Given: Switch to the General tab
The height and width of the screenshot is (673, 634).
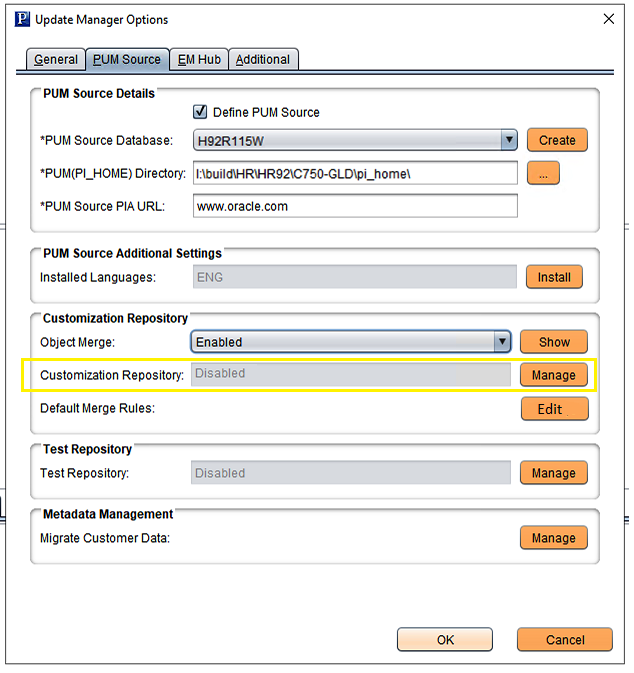Looking at the screenshot, I should (x=55, y=60).
